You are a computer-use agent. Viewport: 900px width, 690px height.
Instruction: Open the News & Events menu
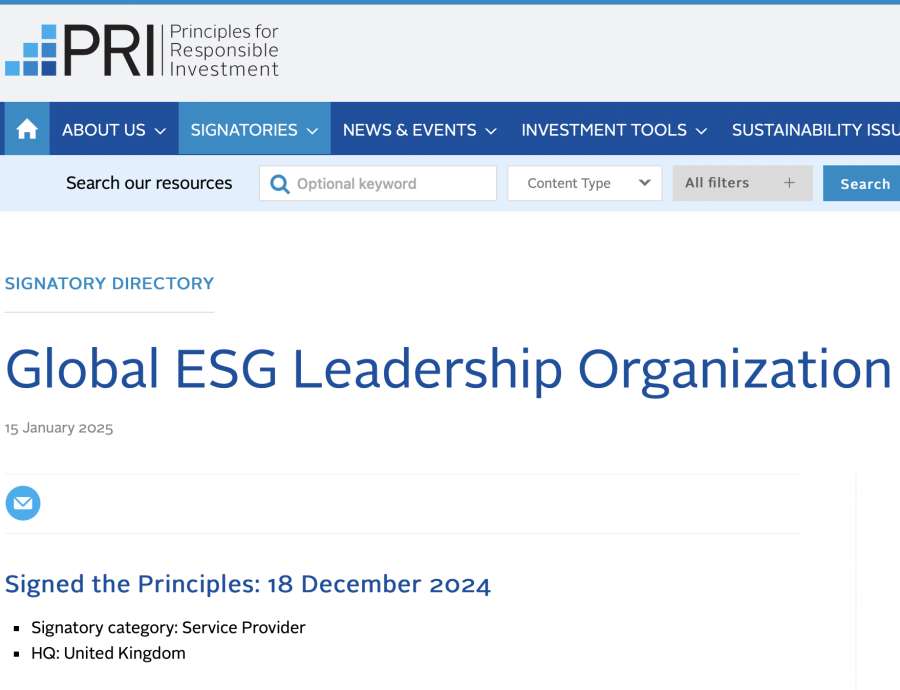coord(410,130)
